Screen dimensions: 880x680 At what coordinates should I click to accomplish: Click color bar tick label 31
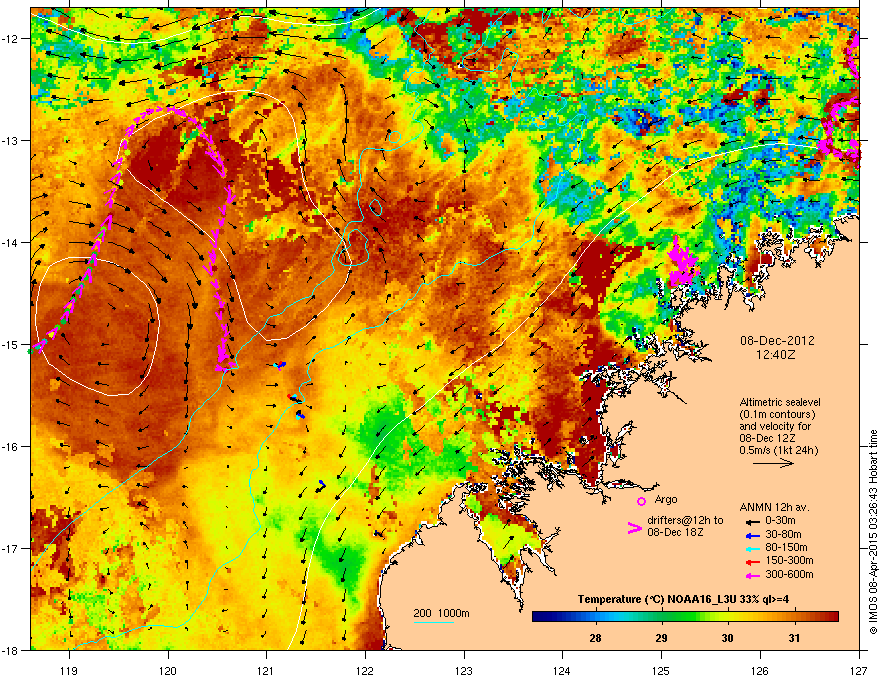(x=794, y=638)
